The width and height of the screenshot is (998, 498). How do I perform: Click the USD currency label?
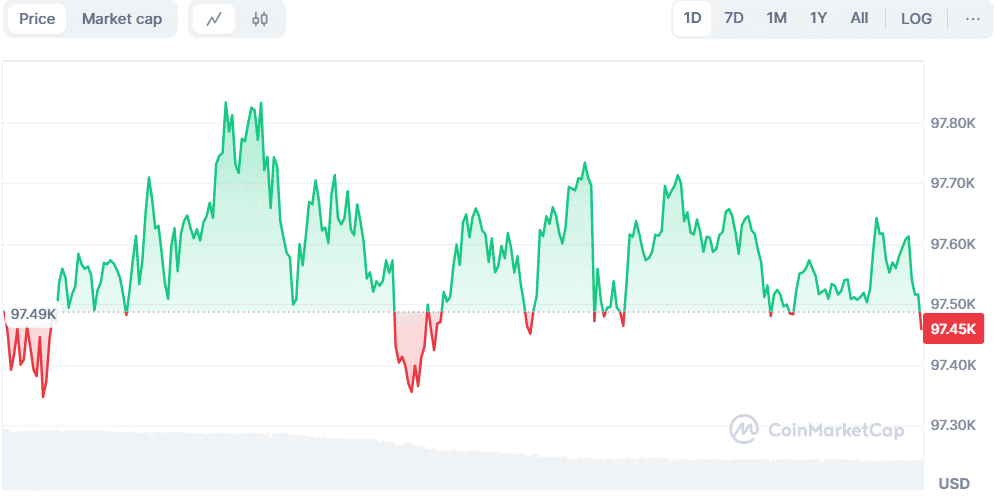[954, 484]
